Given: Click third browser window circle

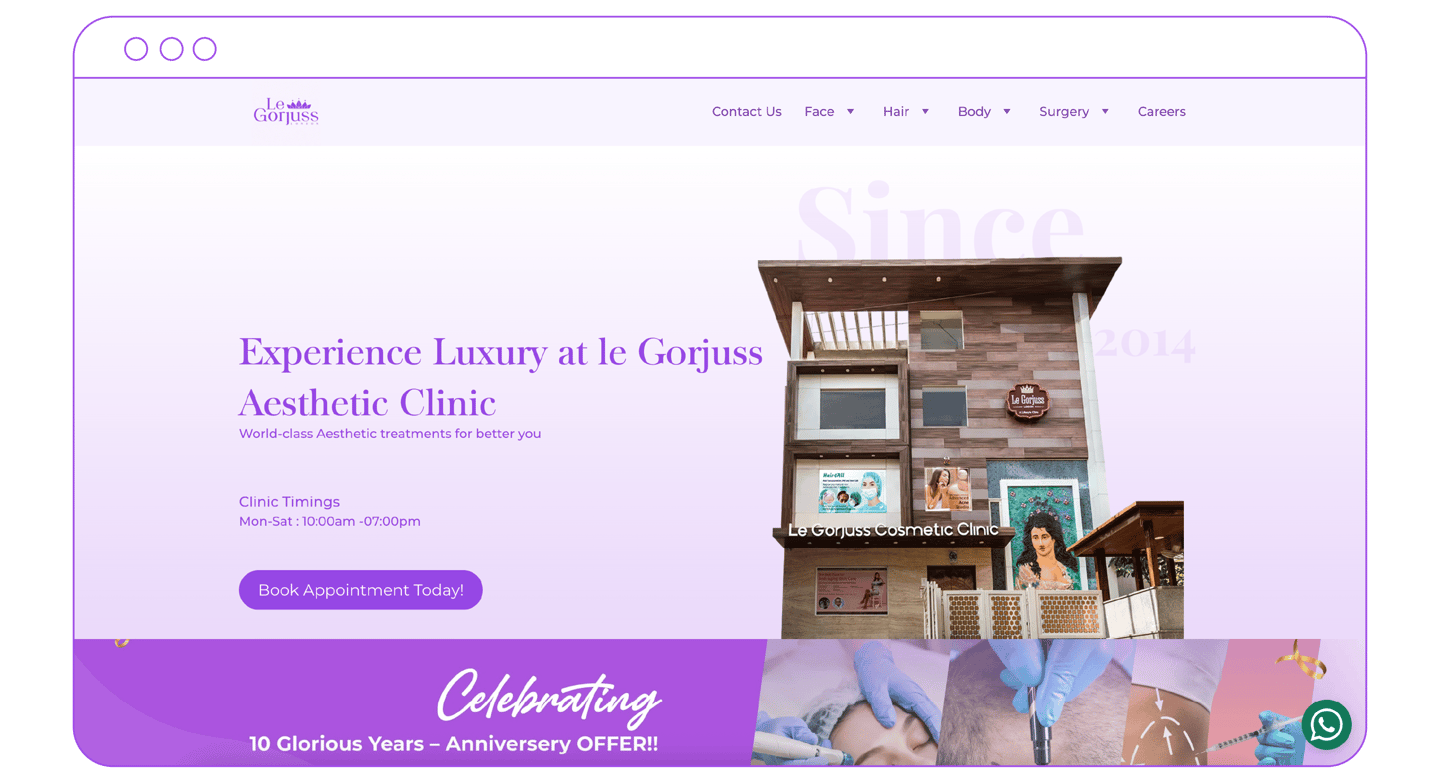Looking at the screenshot, I should pos(205,49).
